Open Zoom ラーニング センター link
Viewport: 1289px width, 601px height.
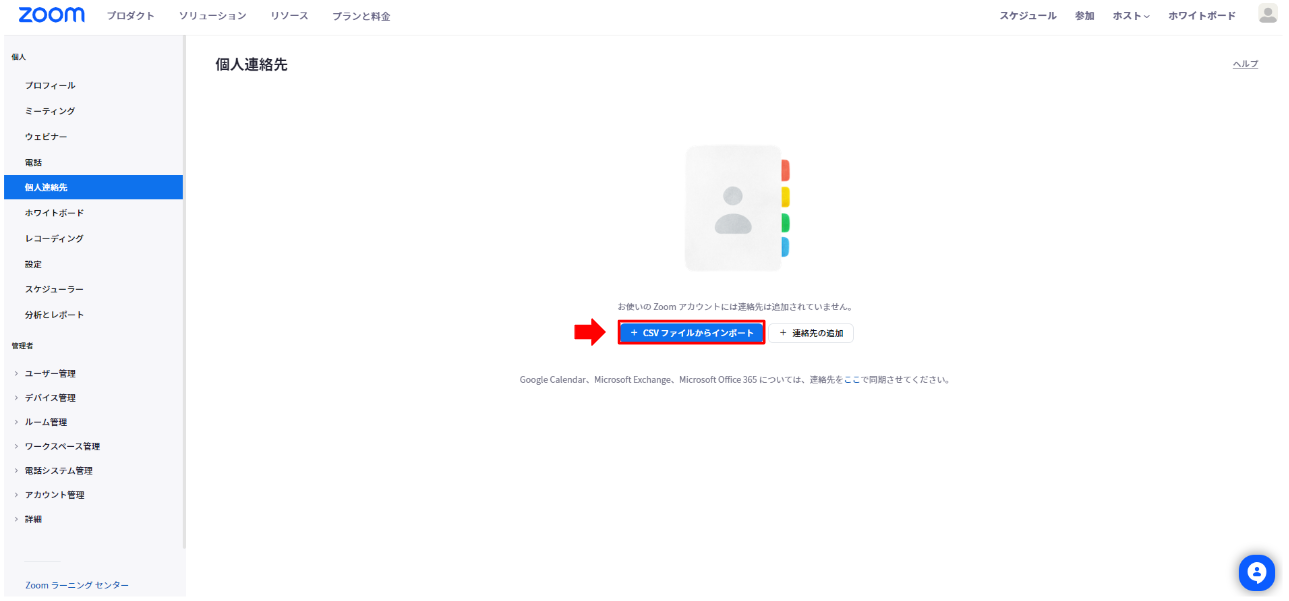(x=77, y=585)
